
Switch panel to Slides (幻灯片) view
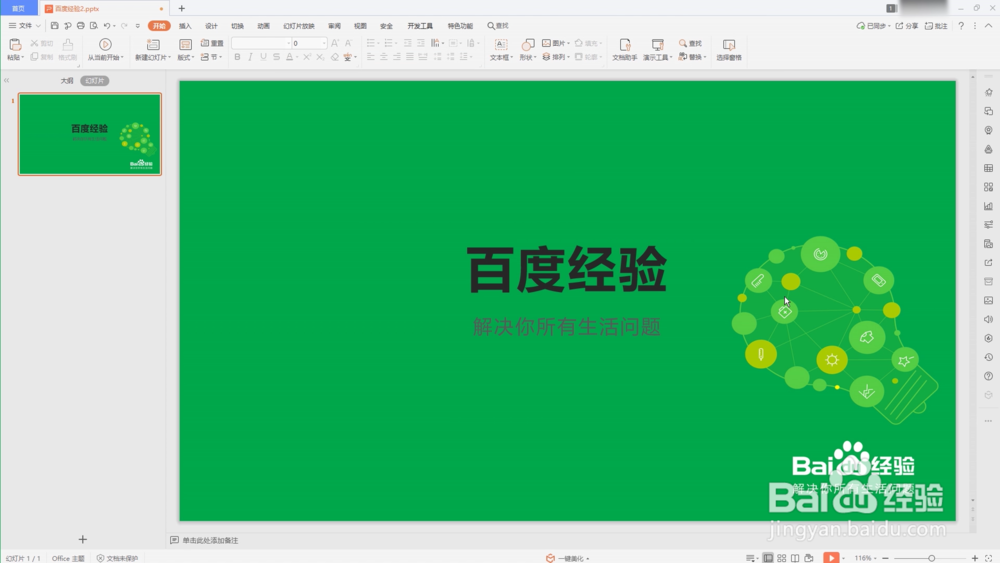pyautogui.click(x=95, y=81)
